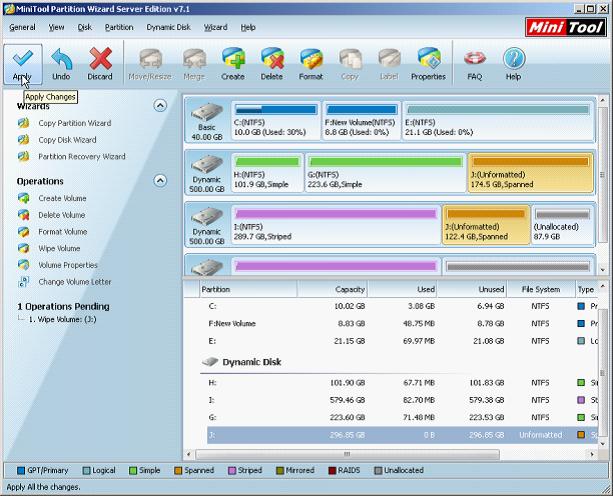Click the partition list horizontal scrollbar

(347, 454)
